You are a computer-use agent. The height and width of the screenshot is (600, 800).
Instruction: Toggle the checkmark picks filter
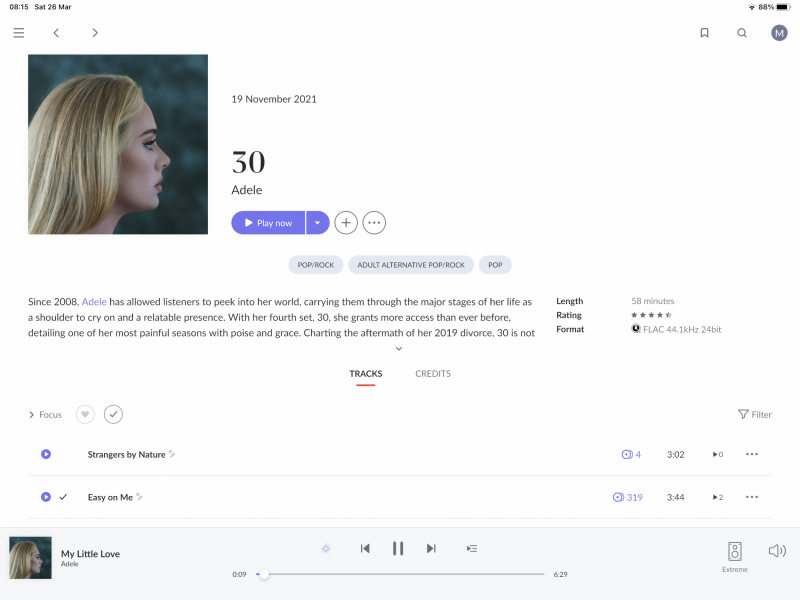[113, 414]
